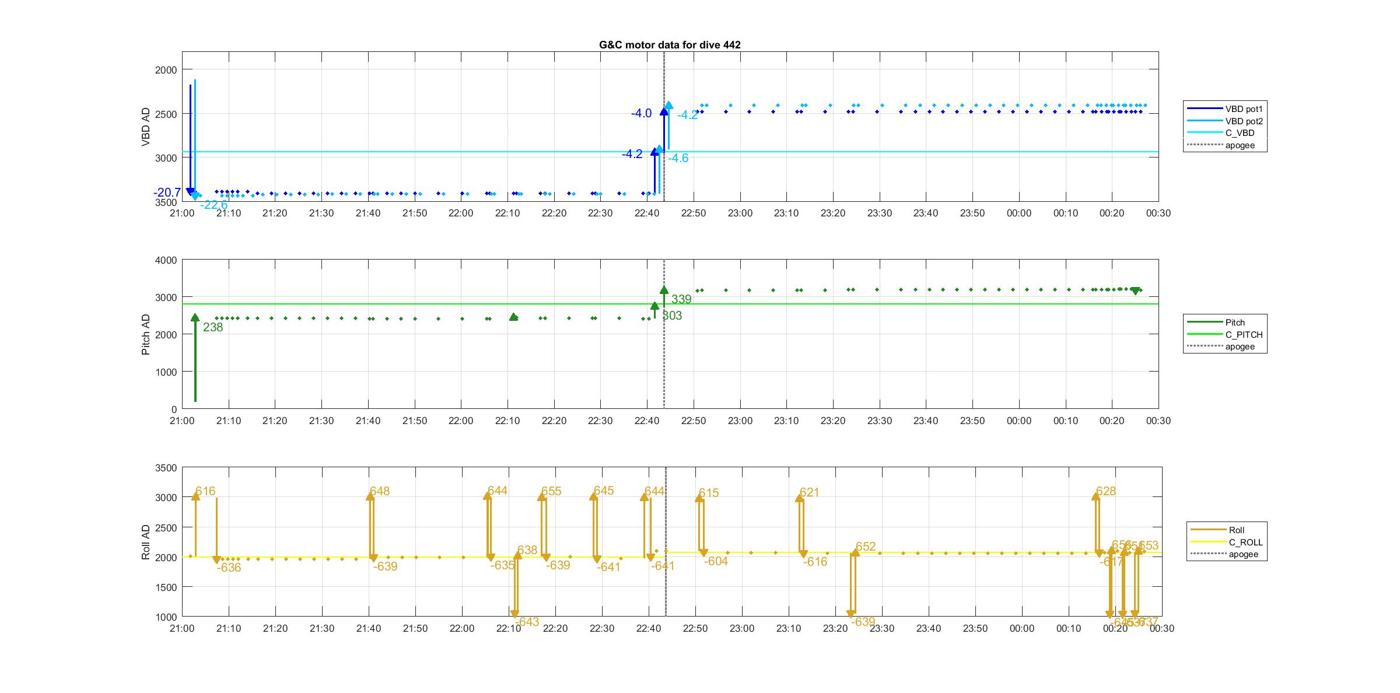This screenshot has height=693, width=1400.
Task: Click the light blue '-4.2' VBD label
Action: tap(688, 115)
